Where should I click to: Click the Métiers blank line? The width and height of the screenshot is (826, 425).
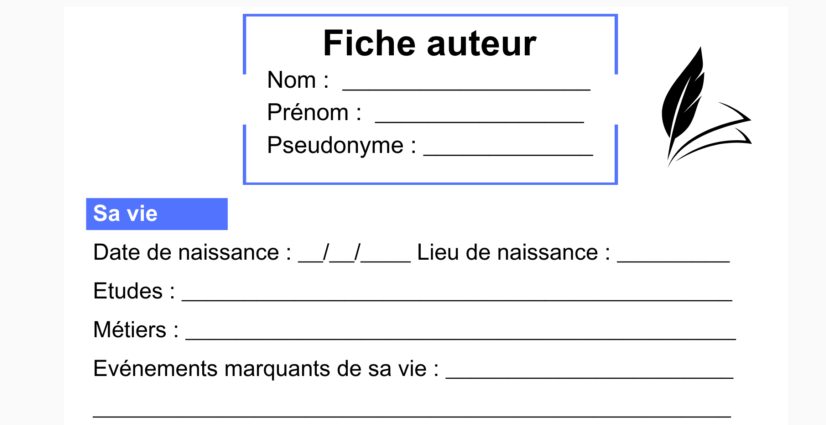pyautogui.click(x=461, y=339)
